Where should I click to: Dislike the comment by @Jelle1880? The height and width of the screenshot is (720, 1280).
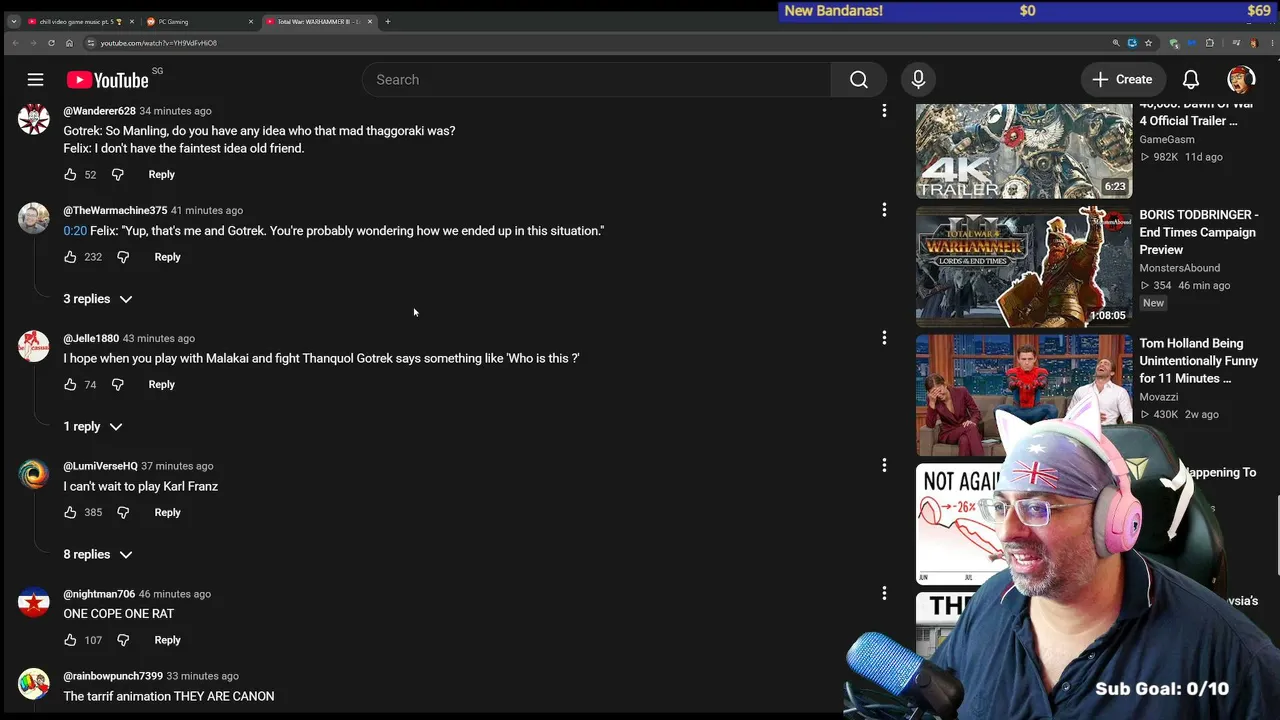coord(117,384)
